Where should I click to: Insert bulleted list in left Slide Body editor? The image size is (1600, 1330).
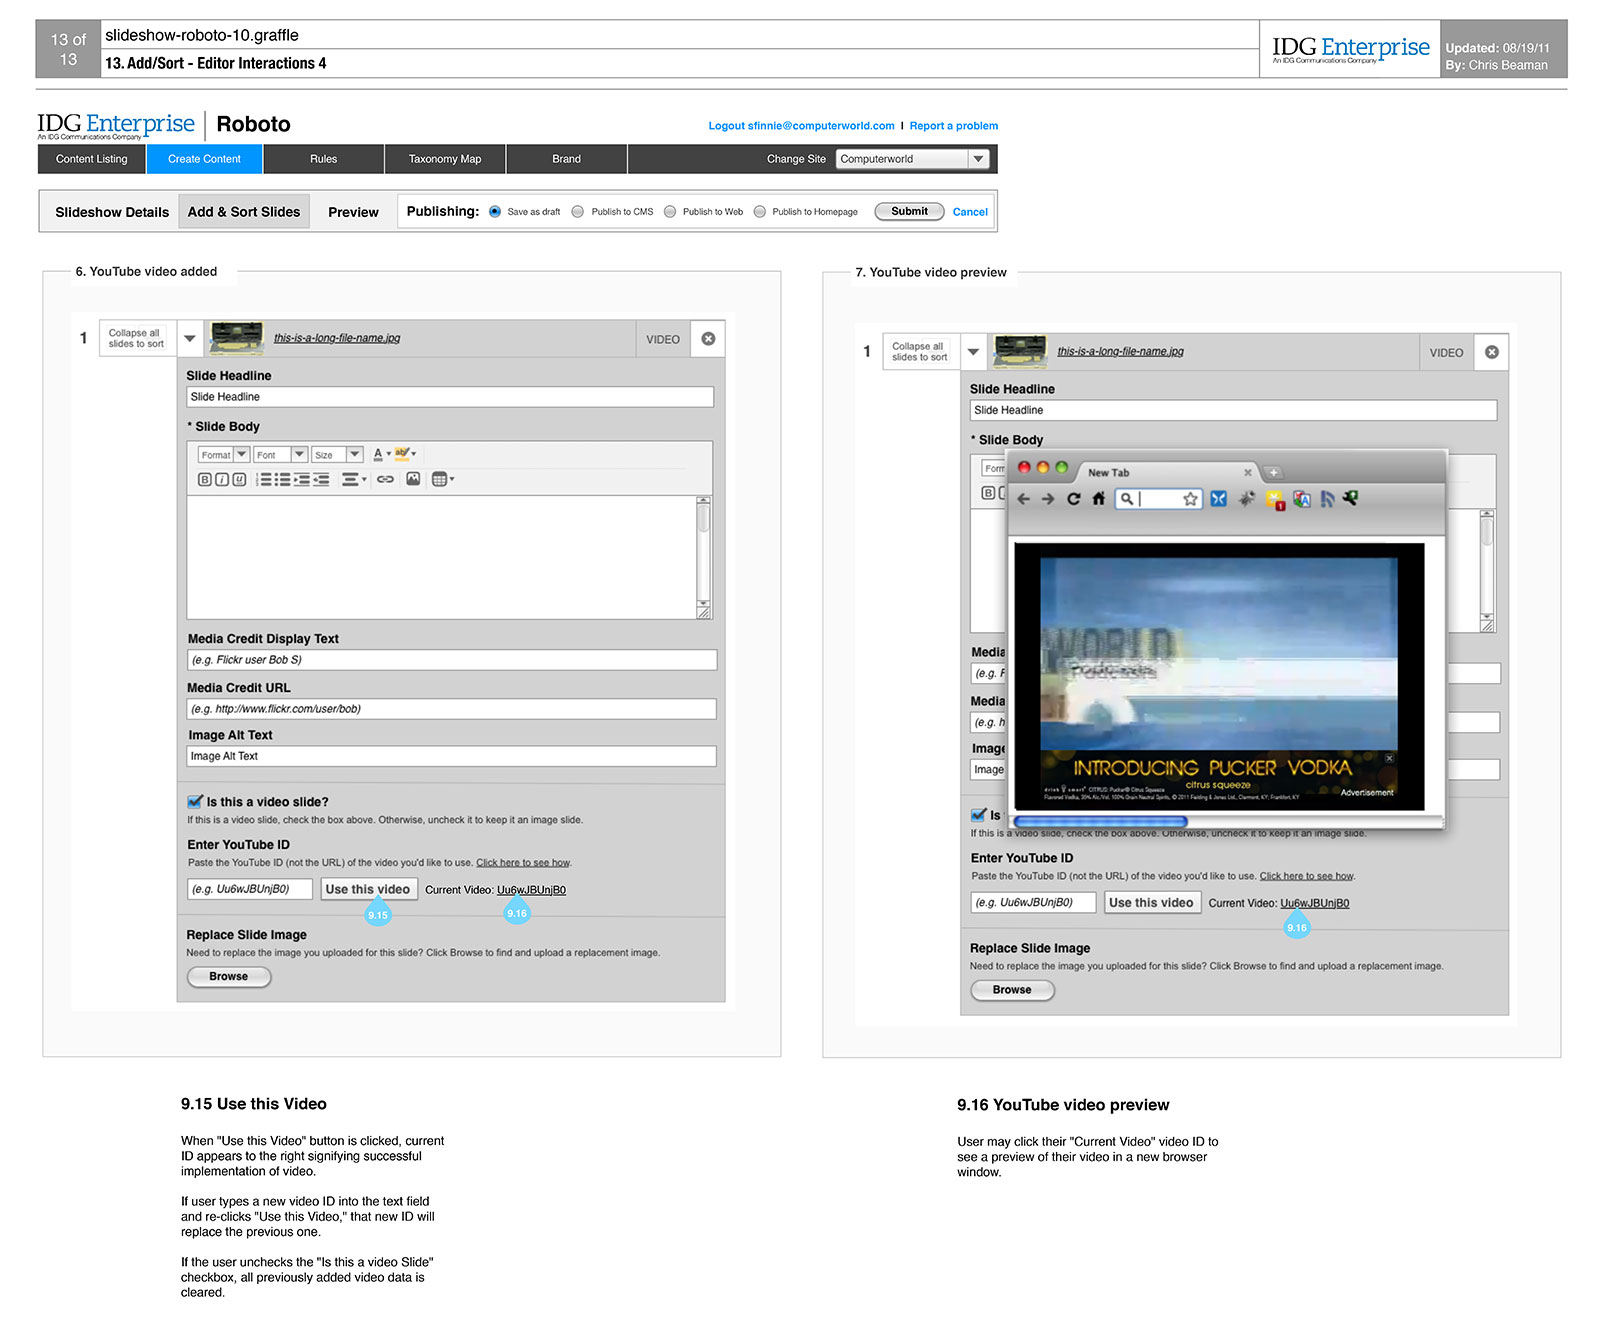coord(283,479)
